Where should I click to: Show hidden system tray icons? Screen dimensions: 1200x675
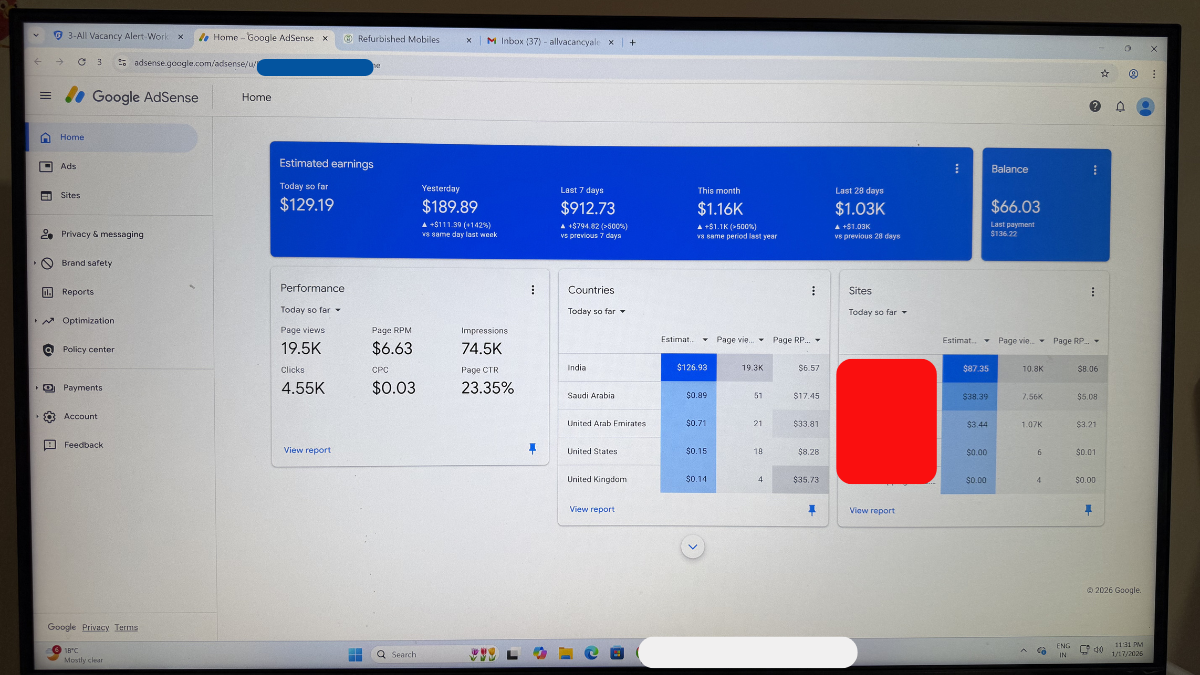(x=1022, y=651)
